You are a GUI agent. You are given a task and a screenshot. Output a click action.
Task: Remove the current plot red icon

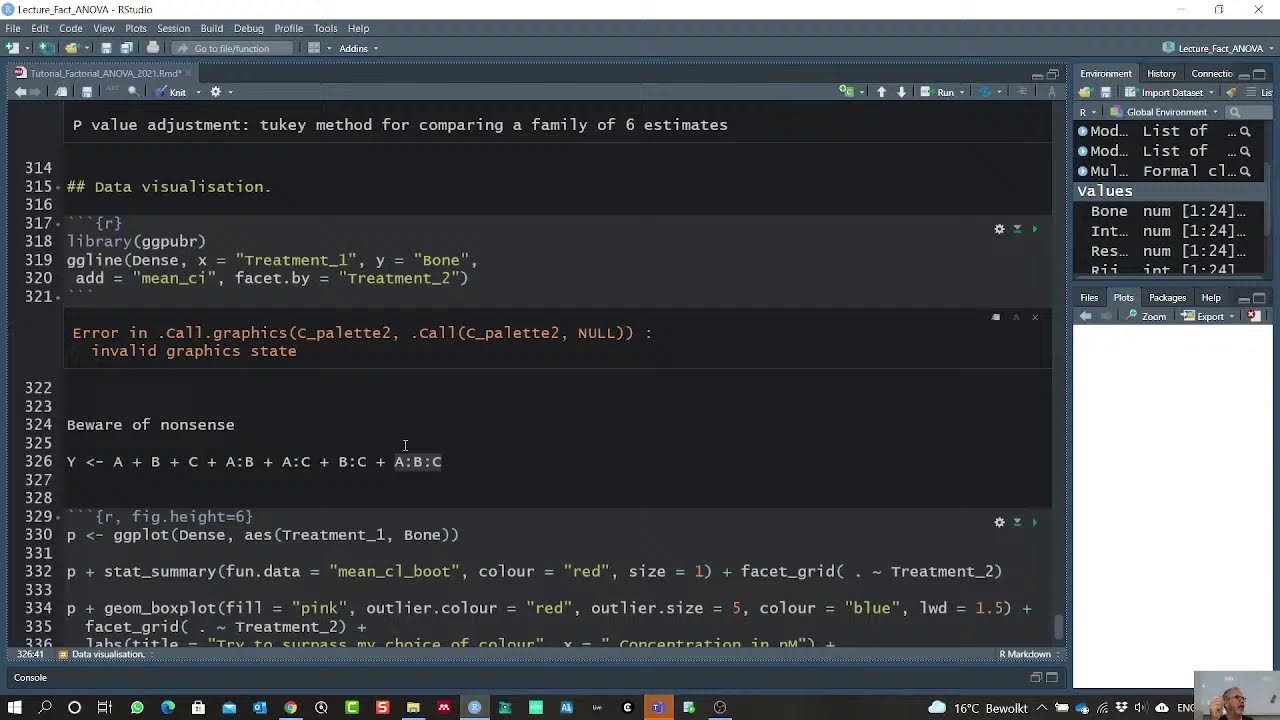(1253, 316)
